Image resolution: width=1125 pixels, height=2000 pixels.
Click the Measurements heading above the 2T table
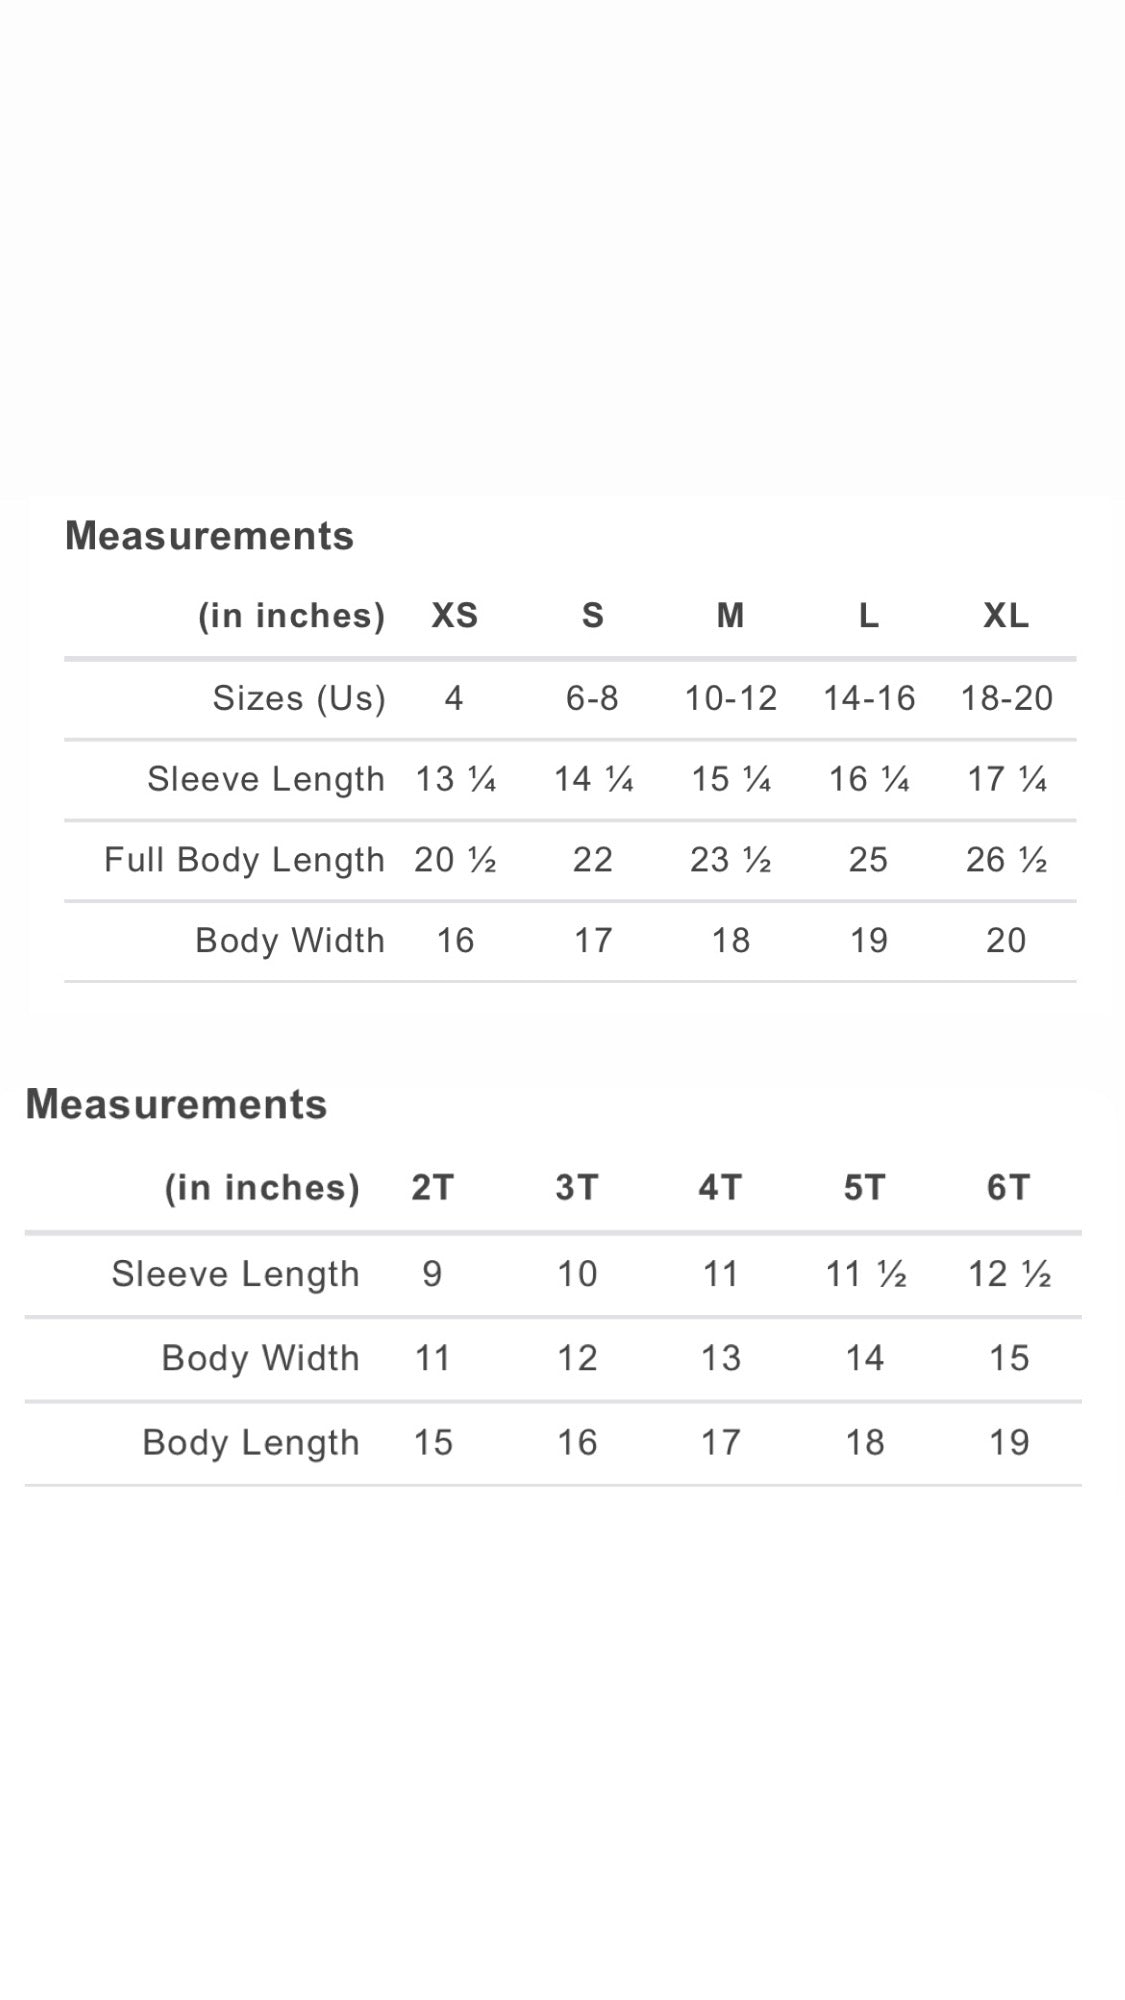pyautogui.click(x=176, y=1104)
